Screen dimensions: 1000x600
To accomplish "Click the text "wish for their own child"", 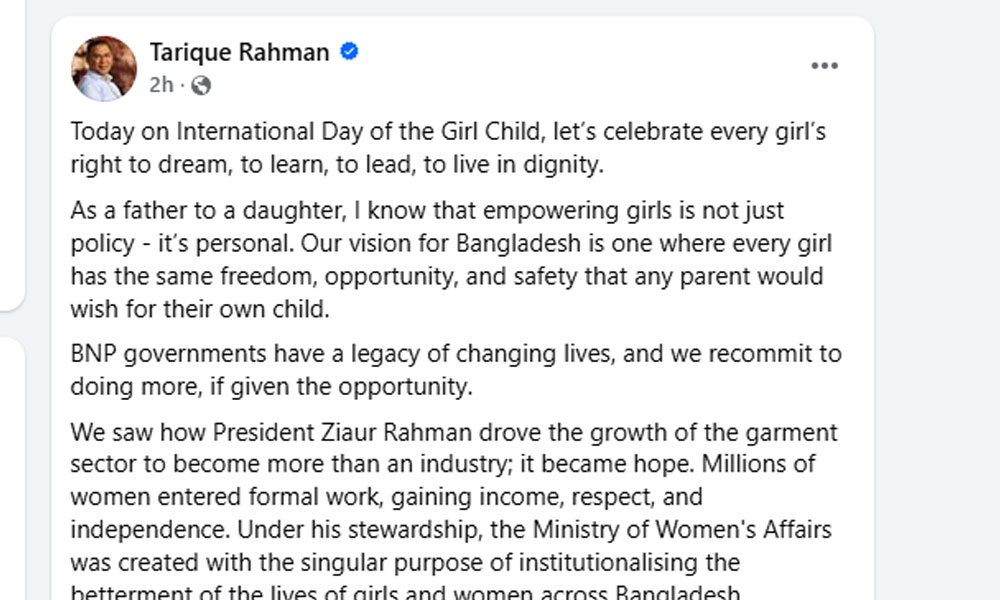I will 199,307.
